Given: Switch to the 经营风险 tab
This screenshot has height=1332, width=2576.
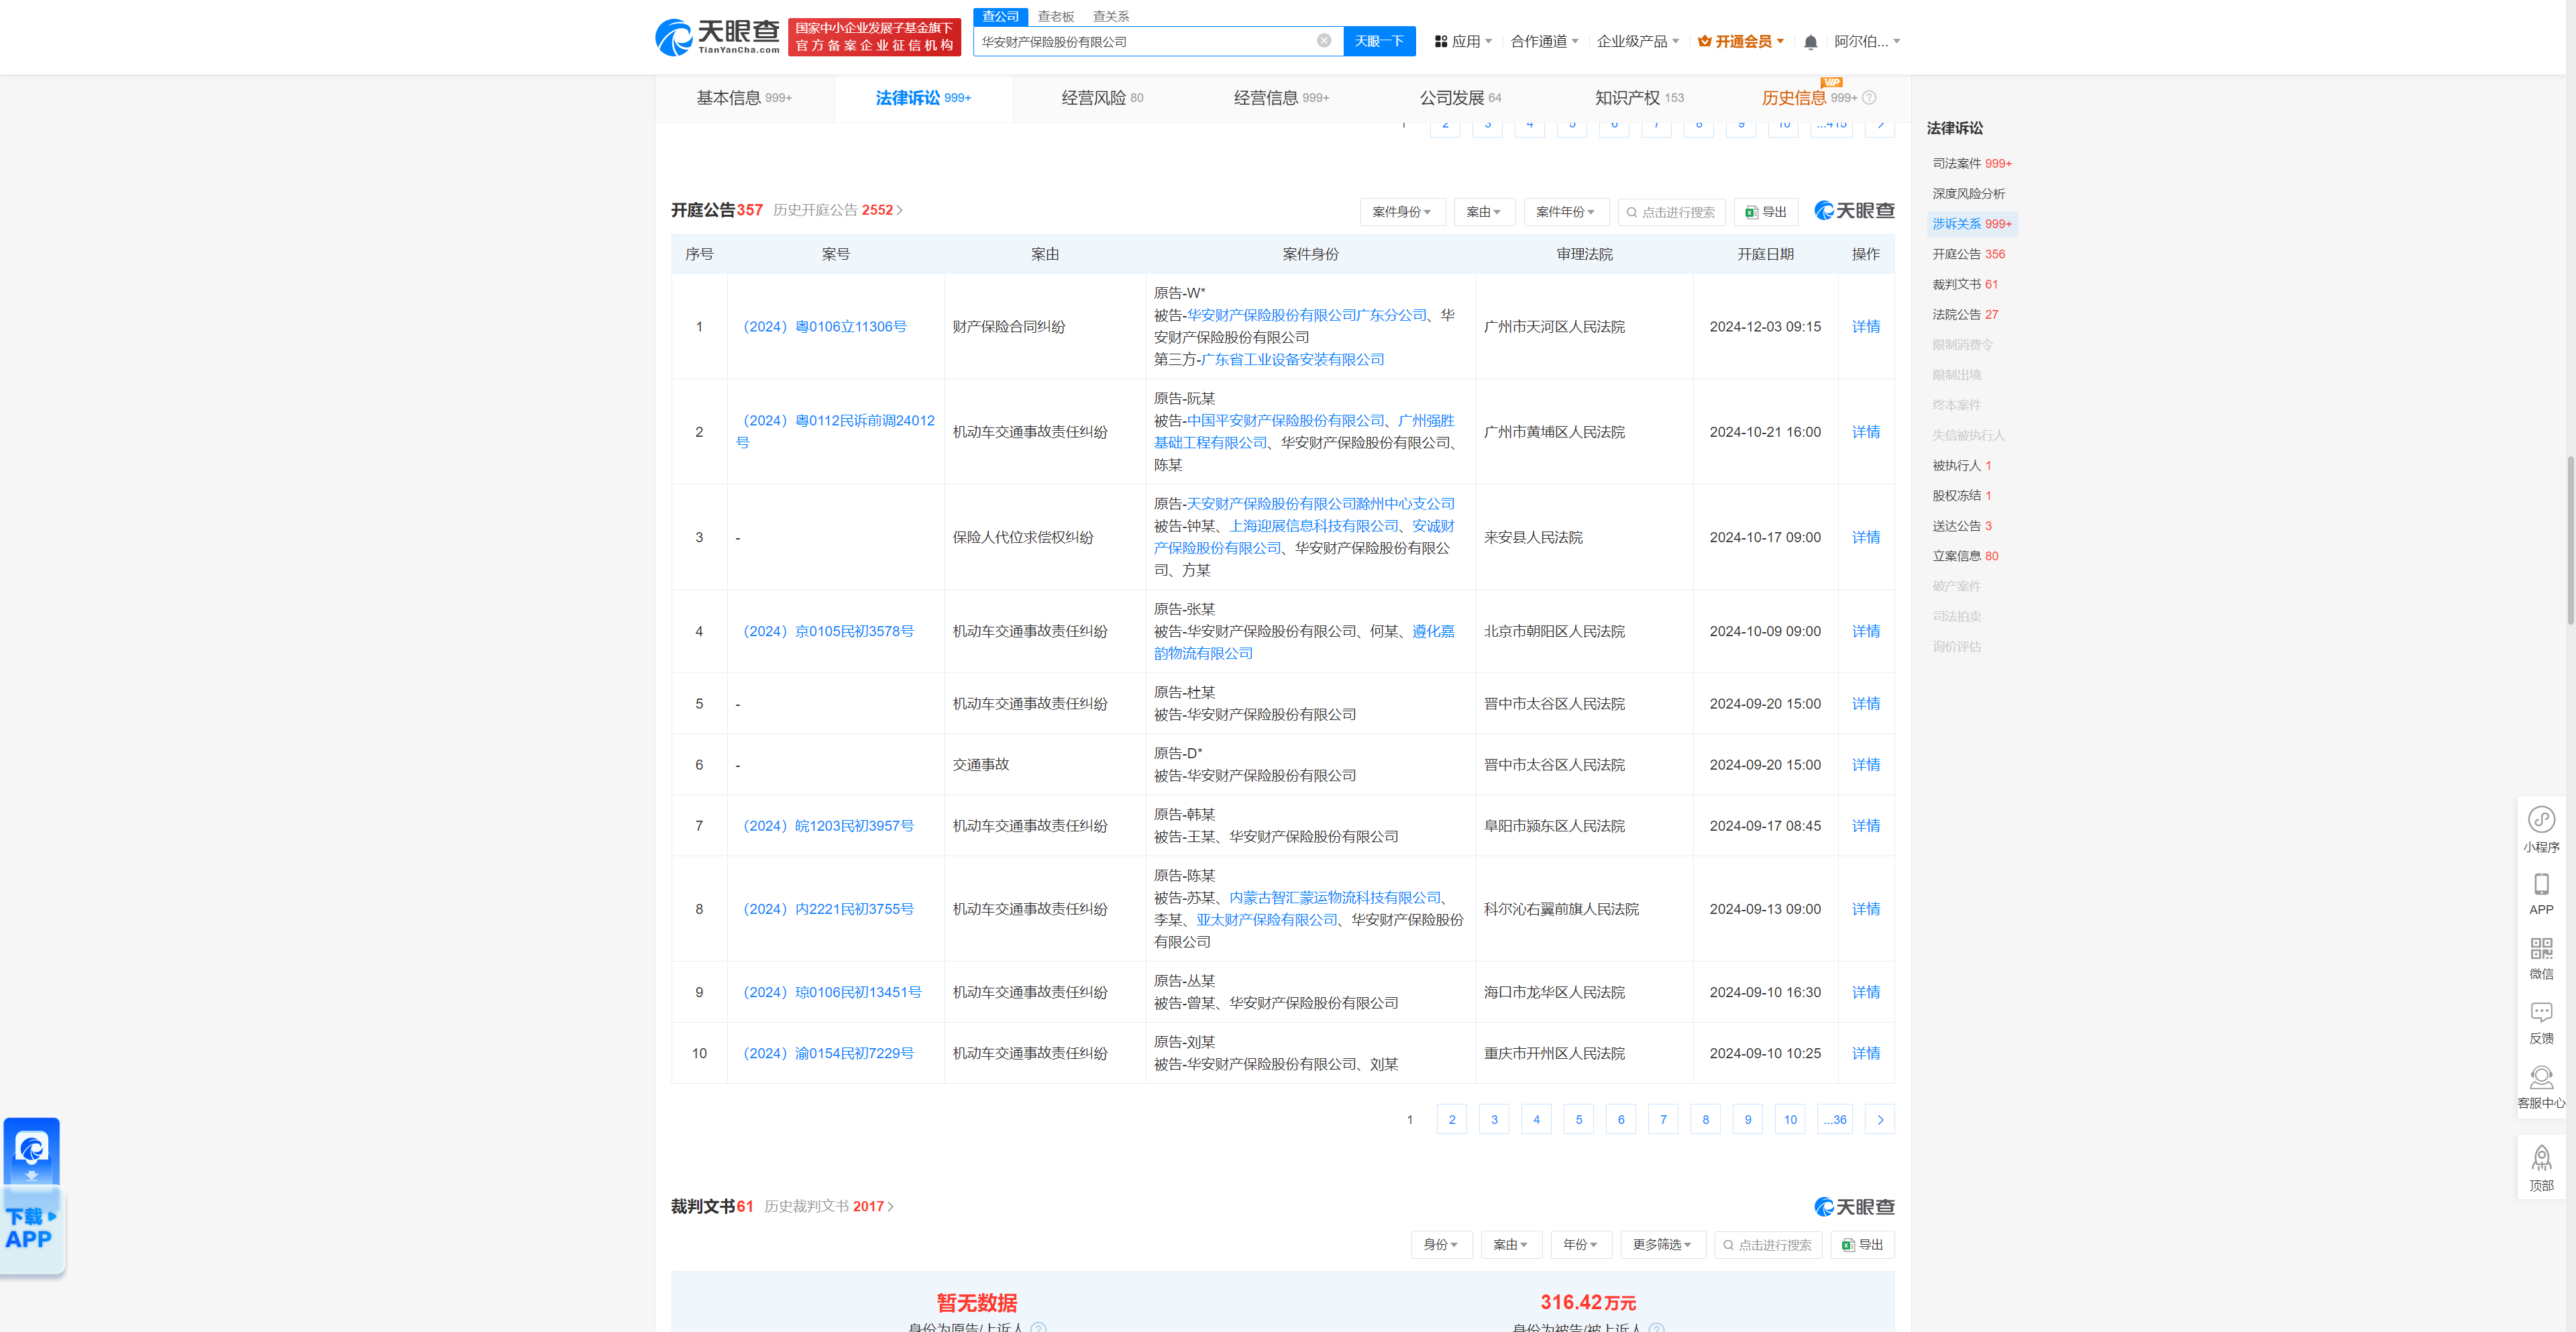Looking at the screenshot, I should tap(1102, 98).
